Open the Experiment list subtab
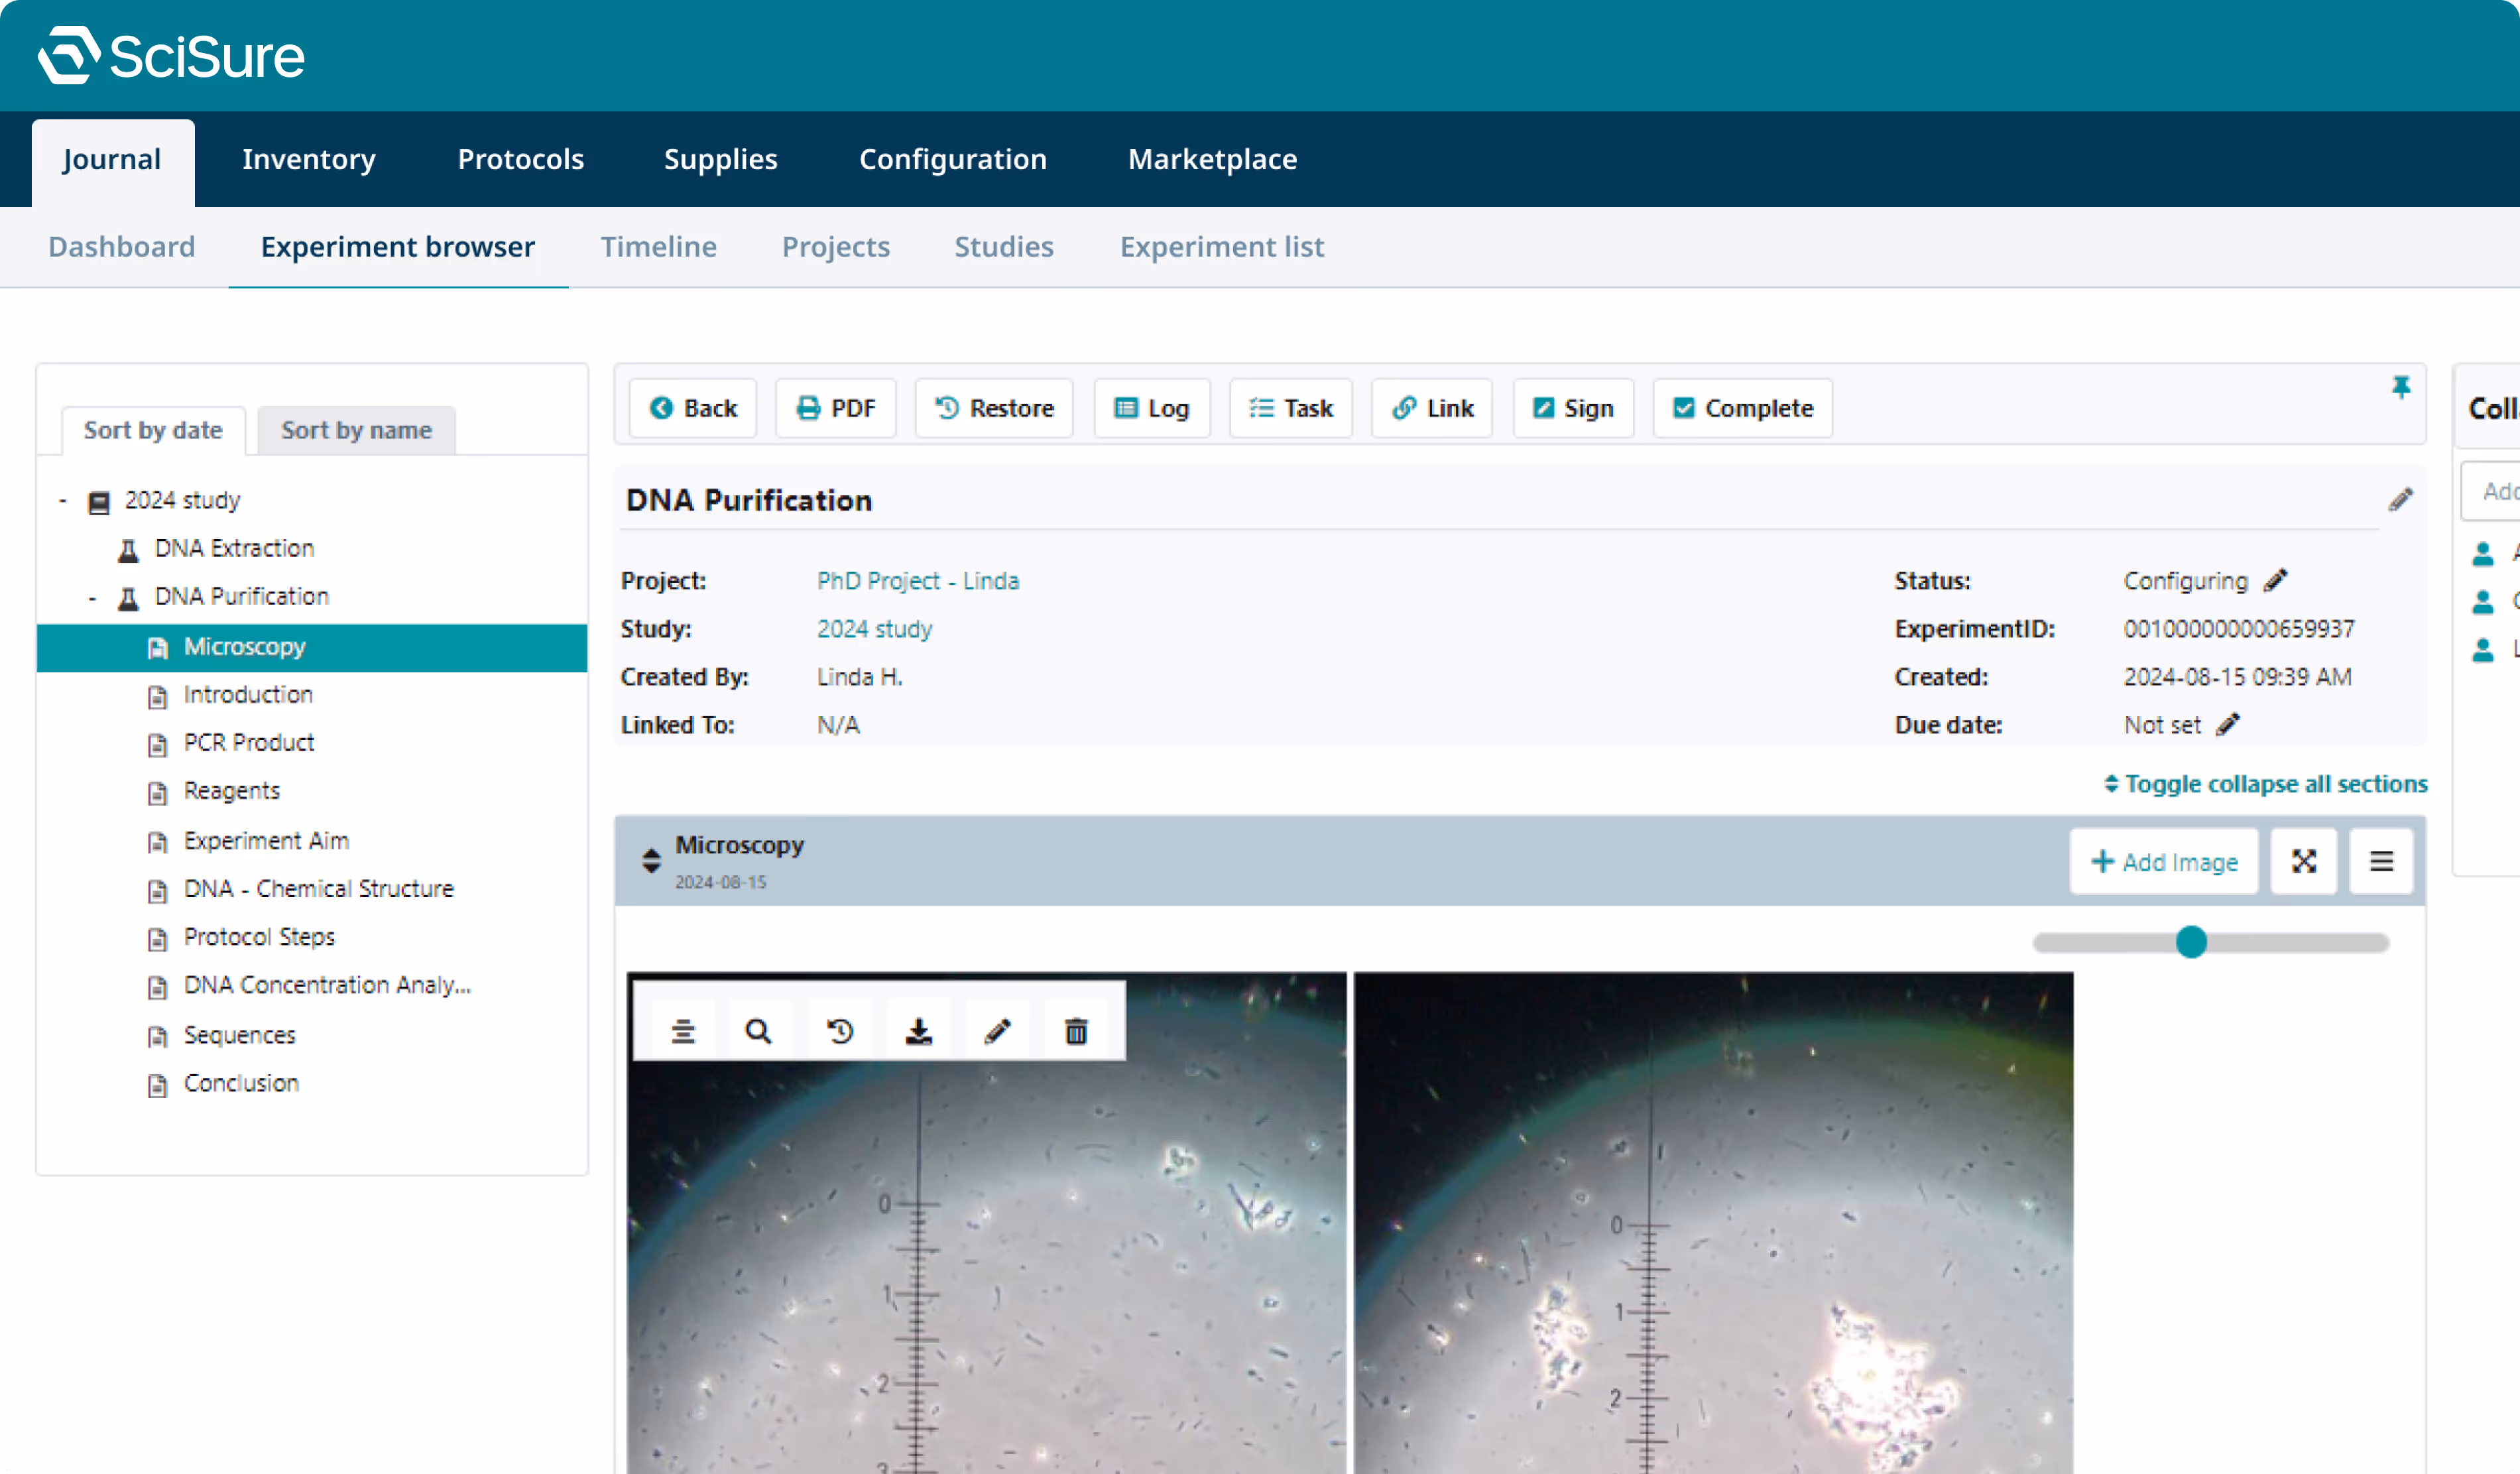Viewport: 2520px width, 1474px height. tap(1221, 246)
